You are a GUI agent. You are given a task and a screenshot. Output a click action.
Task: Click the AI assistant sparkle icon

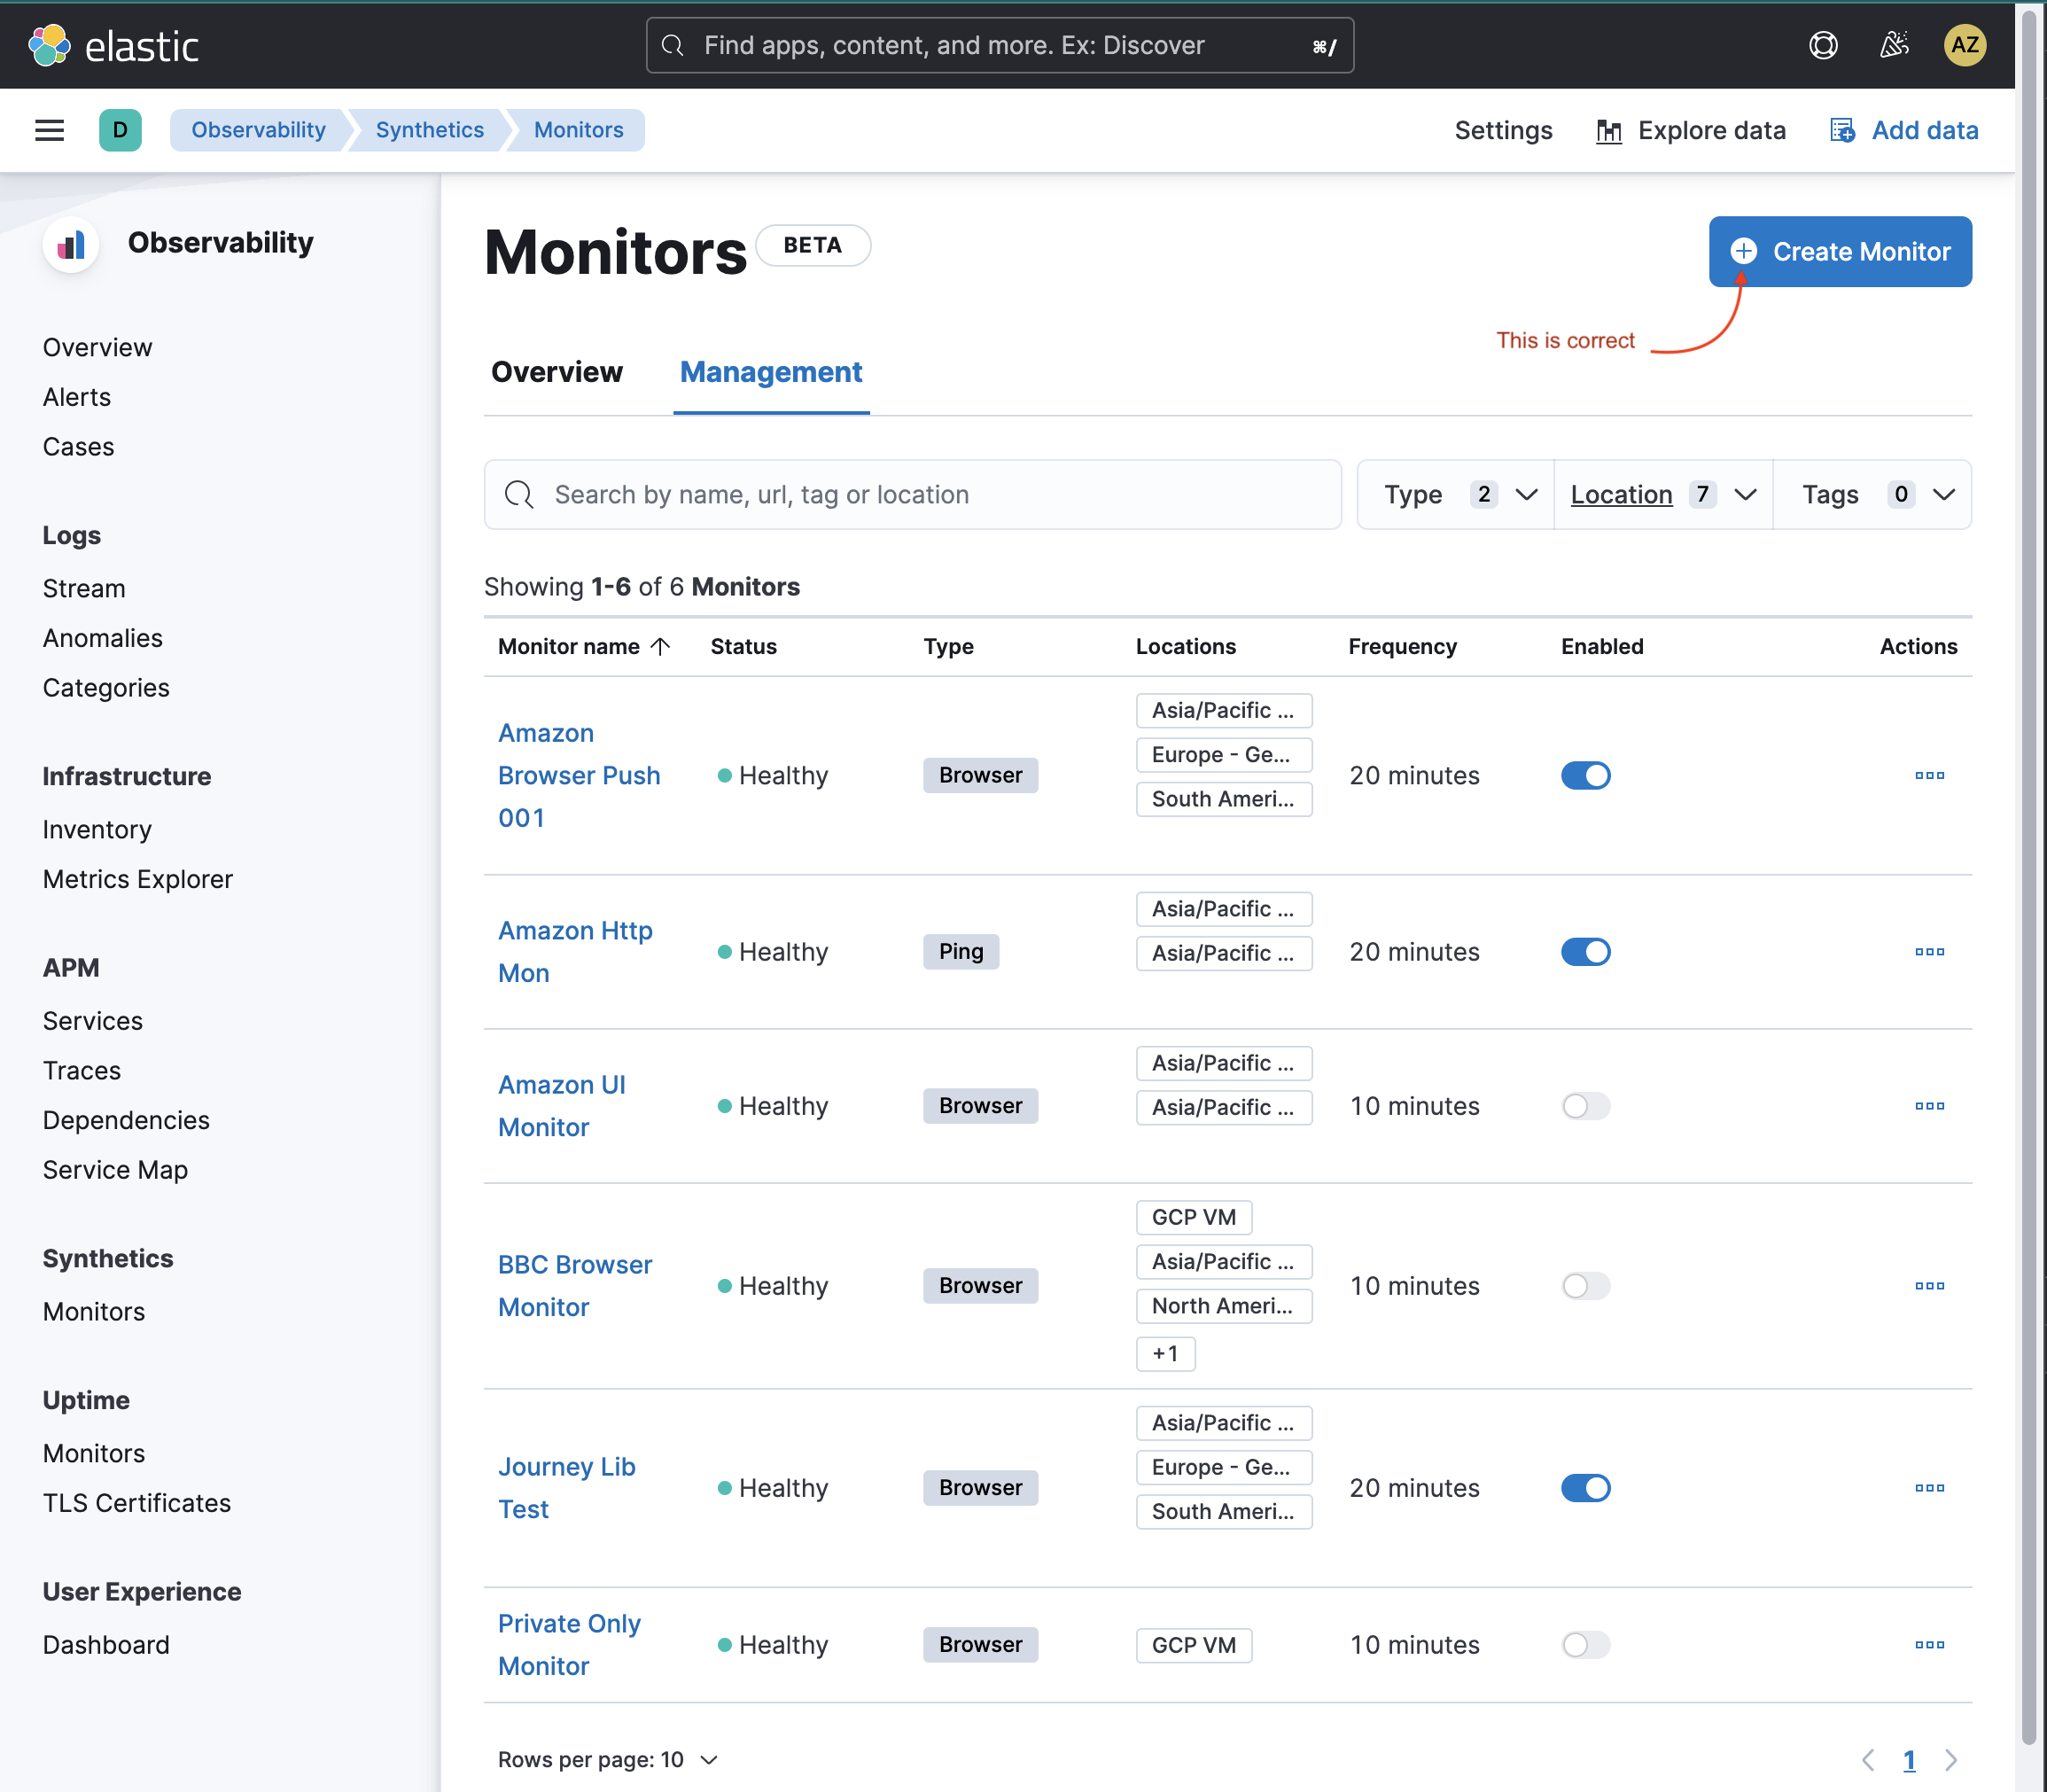(x=1893, y=45)
